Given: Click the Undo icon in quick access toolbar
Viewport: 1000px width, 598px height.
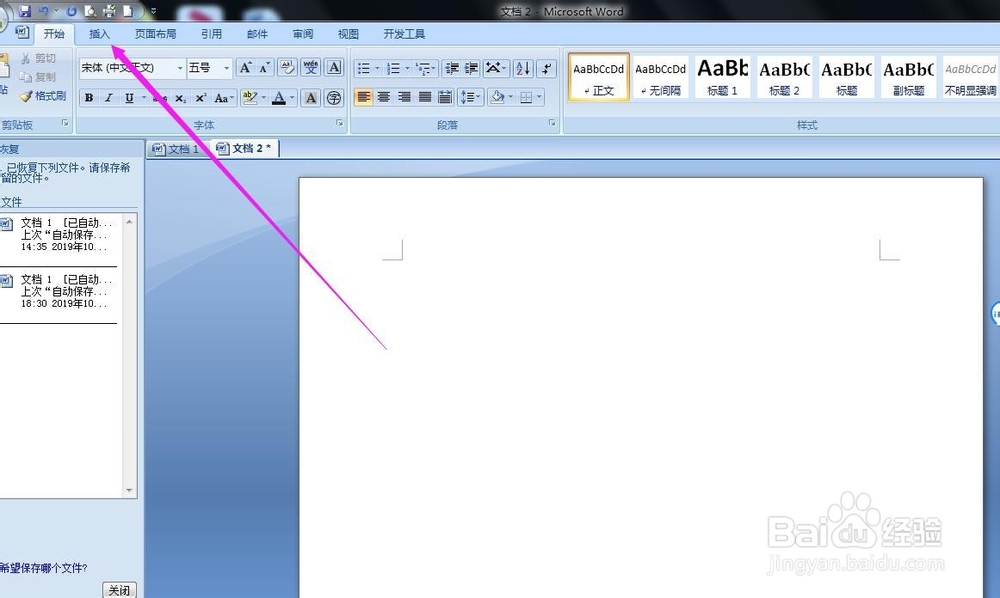Looking at the screenshot, I should (44, 11).
